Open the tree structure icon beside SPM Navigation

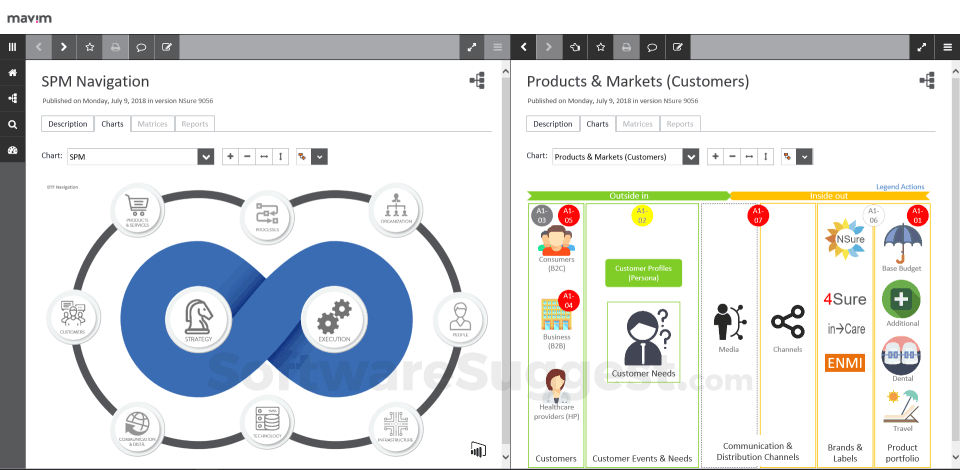coord(477,82)
